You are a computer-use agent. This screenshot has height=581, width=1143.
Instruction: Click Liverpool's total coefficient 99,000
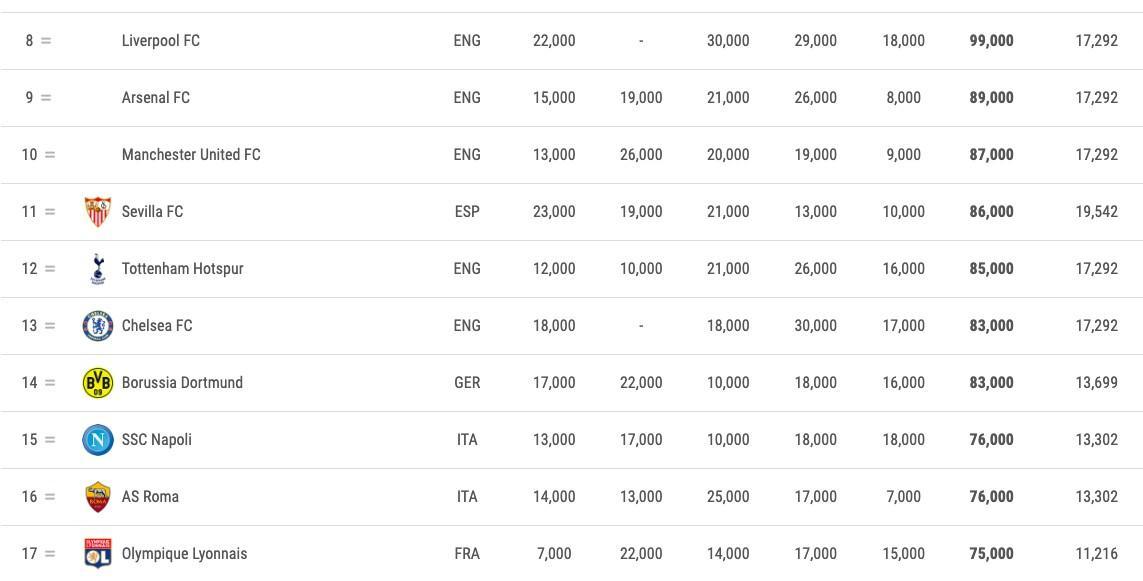click(991, 41)
